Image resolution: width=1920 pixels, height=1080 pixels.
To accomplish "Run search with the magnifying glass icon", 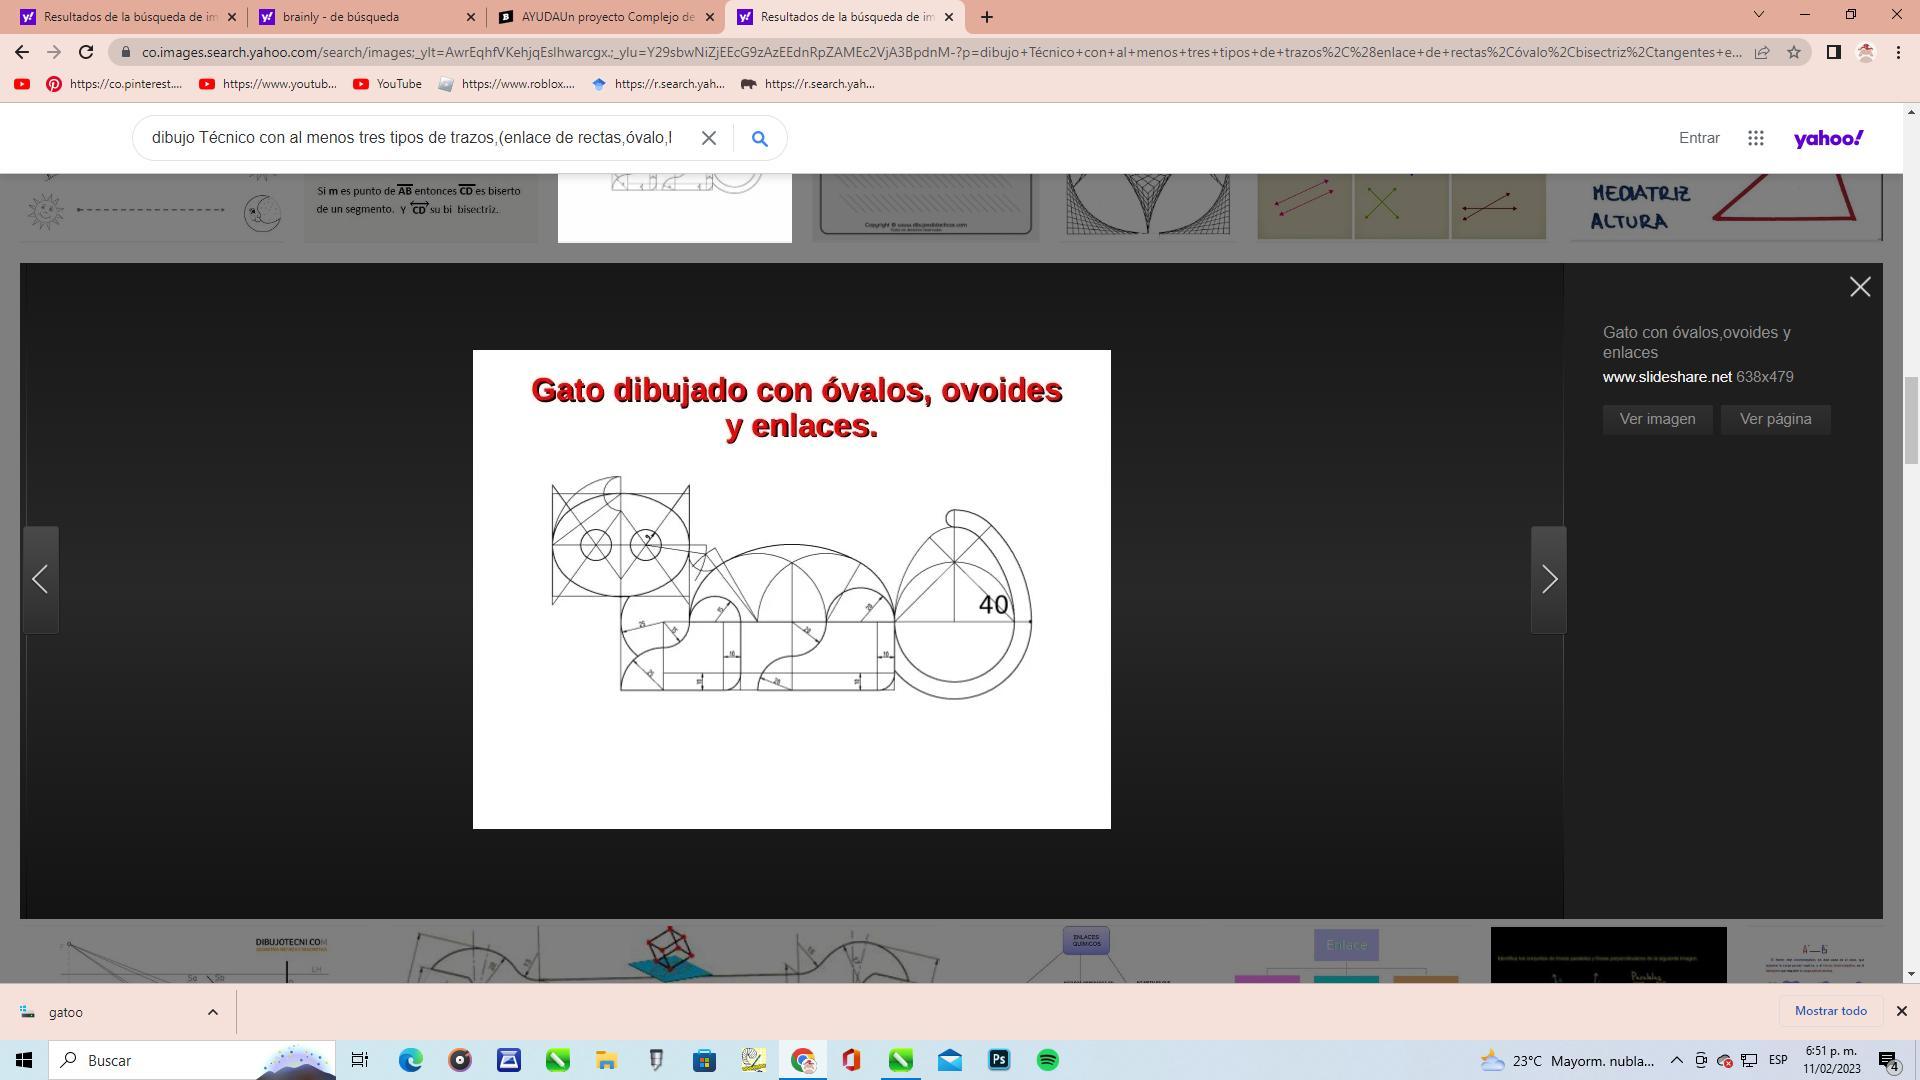I will [760, 138].
